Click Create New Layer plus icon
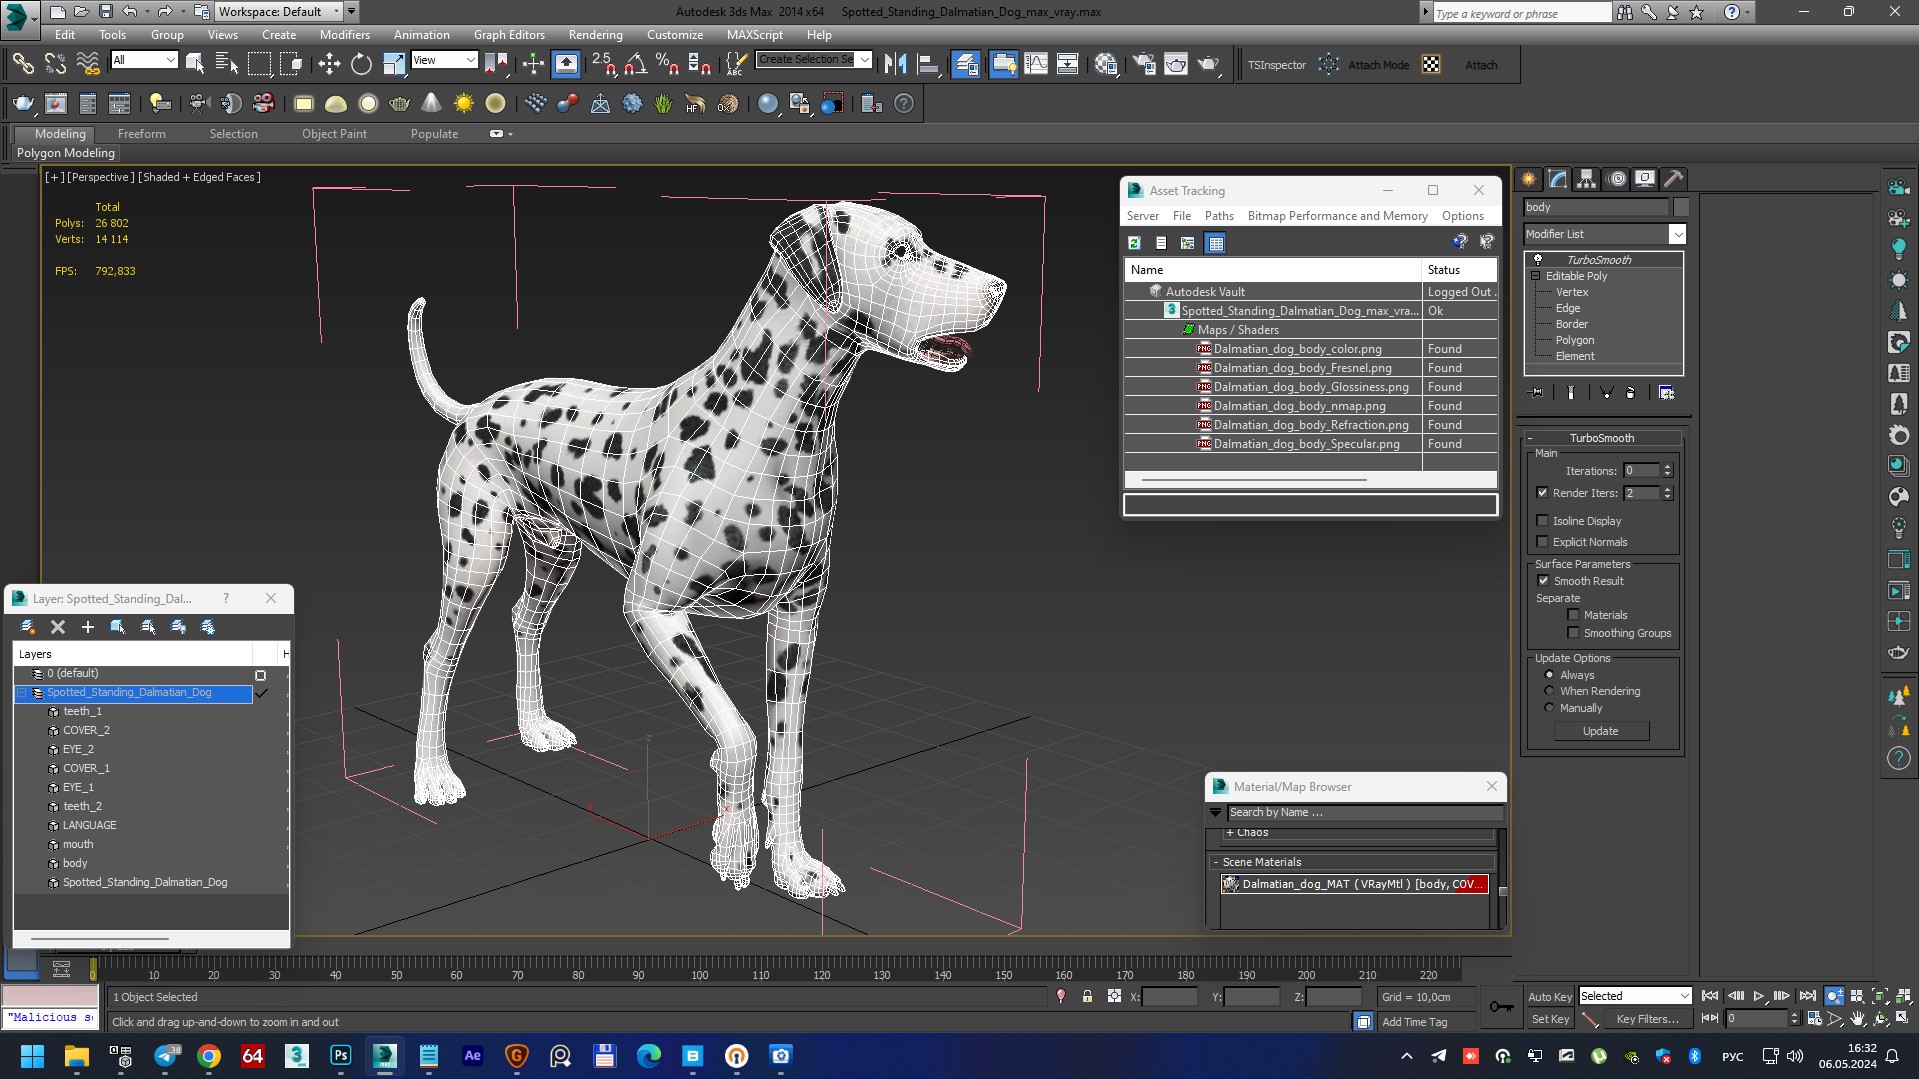 point(88,627)
